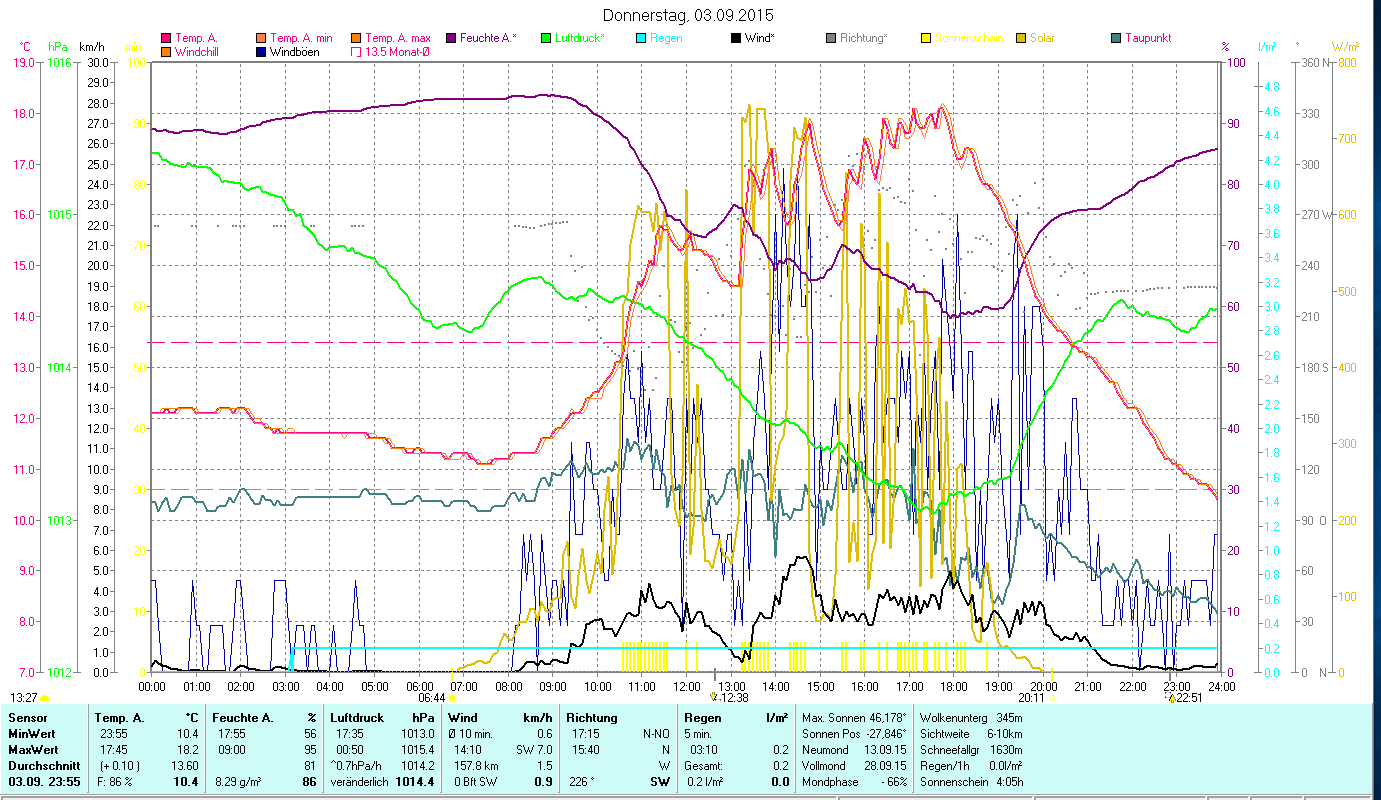Click the Sensor header in the table
The image size is (1381, 800).
tap(26, 718)
